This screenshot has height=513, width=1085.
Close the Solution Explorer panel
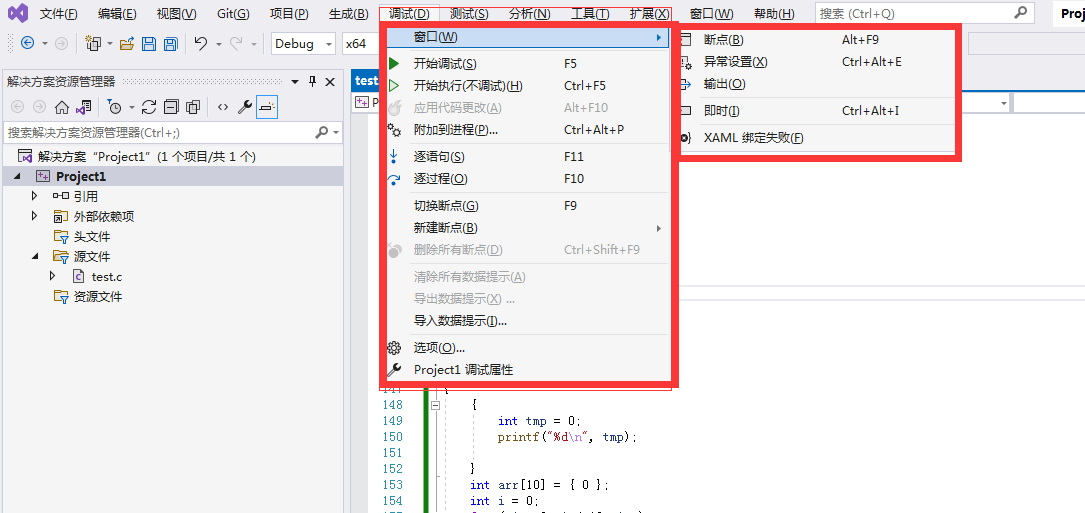pos(330,82)
